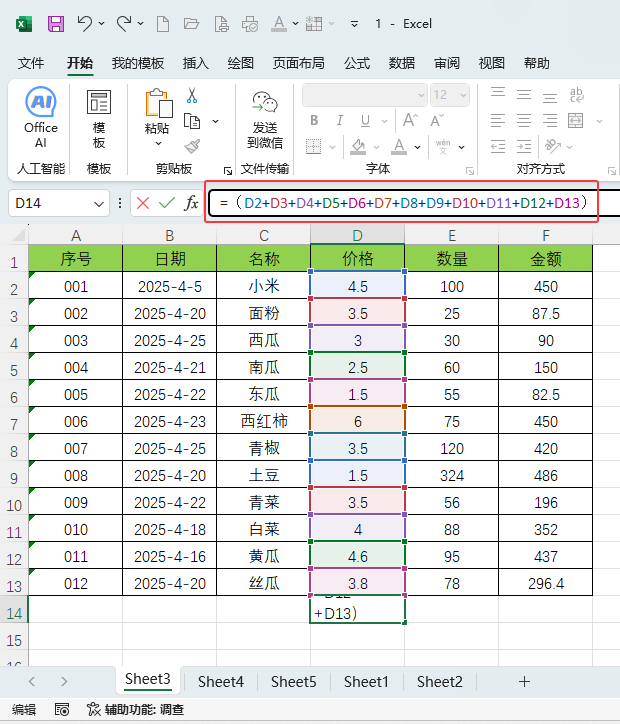
Task: Expand the Undo history dropdown arrow
Action: (x=102, y=23)
